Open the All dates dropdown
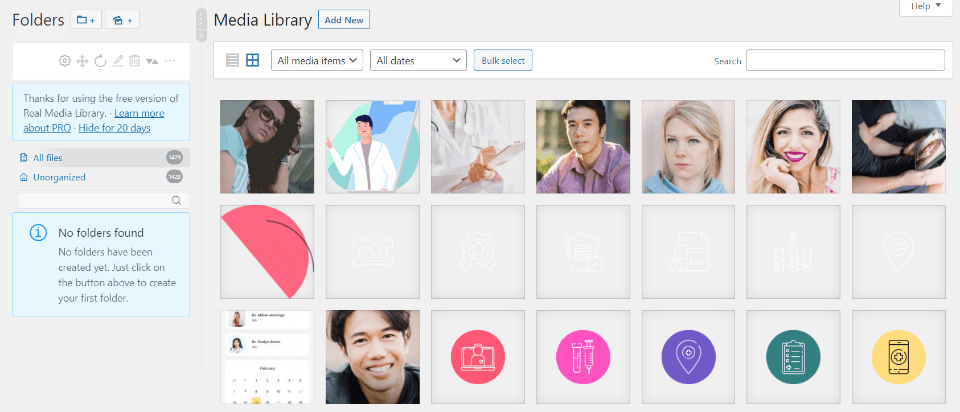Viewport: 960px width, 412px height. click(x=418, y=61)
